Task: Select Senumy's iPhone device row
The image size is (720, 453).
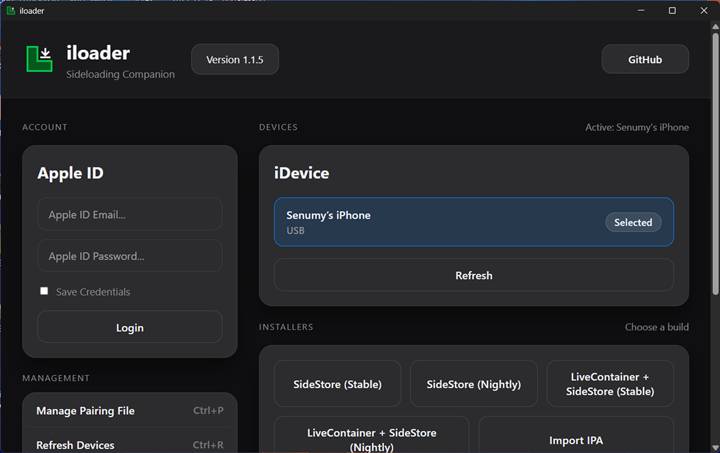Action: tap(473, 222)
